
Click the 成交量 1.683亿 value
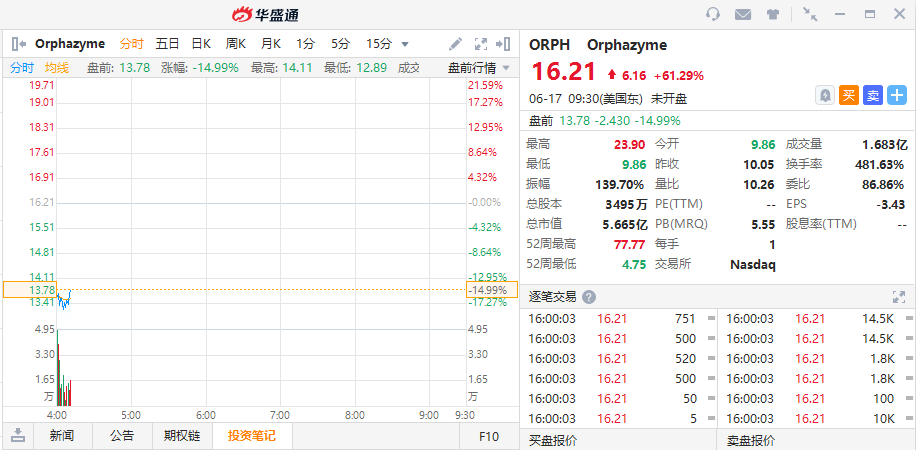click(884, 144)
